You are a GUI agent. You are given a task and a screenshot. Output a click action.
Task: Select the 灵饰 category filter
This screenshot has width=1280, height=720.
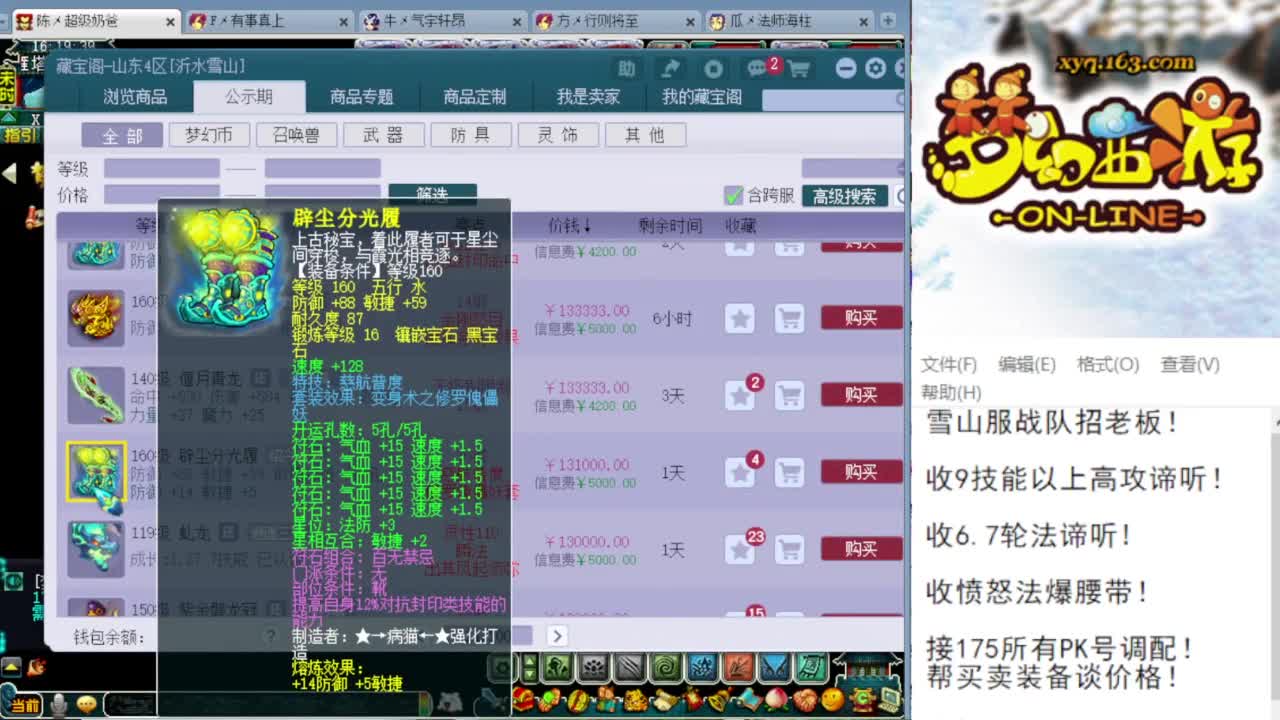[558, 135]
